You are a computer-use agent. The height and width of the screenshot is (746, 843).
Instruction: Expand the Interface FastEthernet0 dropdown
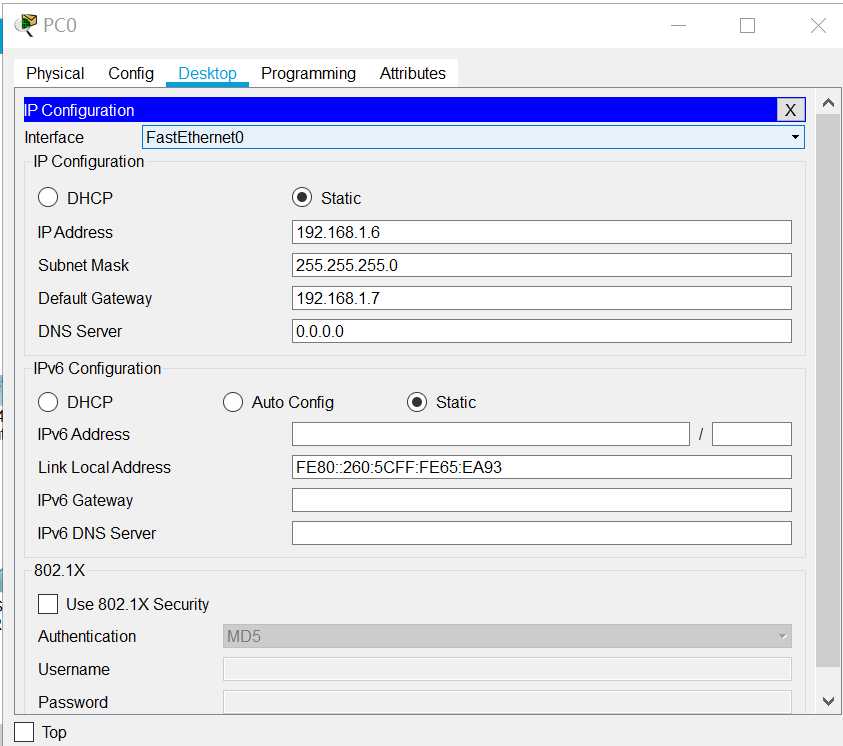pos(473,137)
